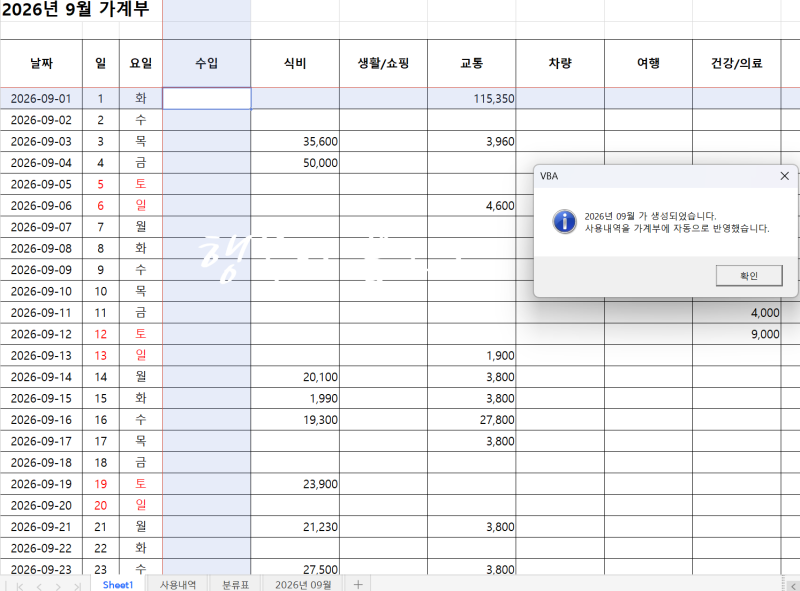800x591 pixels.
Task: Open the 사용내역 sheet tab
Action: (178, 584)
